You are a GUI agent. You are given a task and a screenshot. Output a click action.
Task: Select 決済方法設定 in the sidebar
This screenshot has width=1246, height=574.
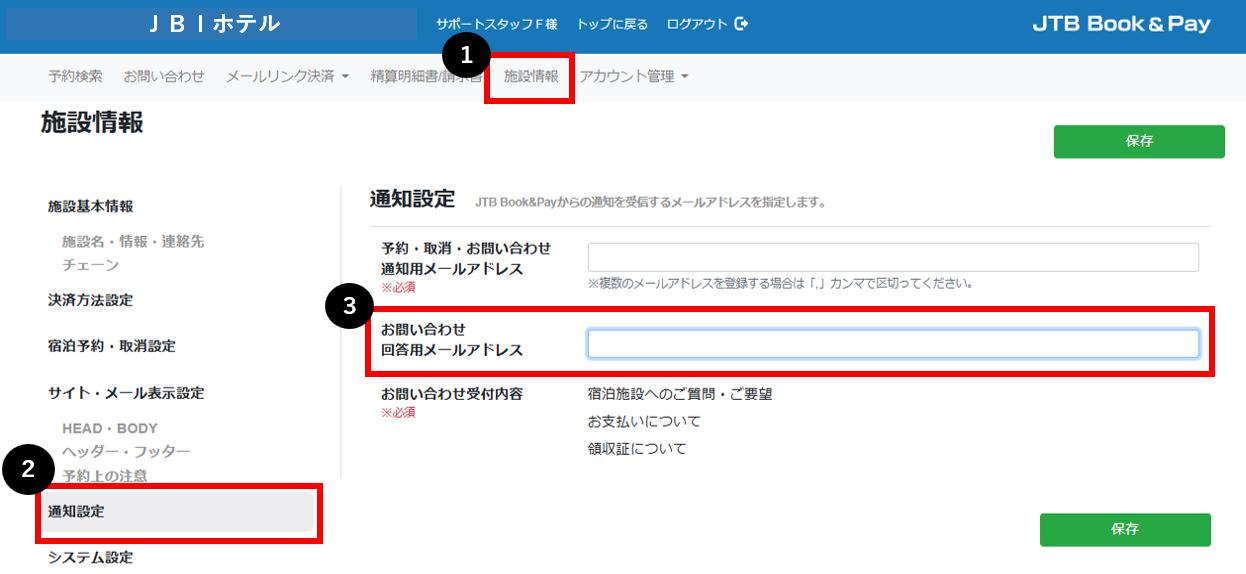(x=90, y=300)
